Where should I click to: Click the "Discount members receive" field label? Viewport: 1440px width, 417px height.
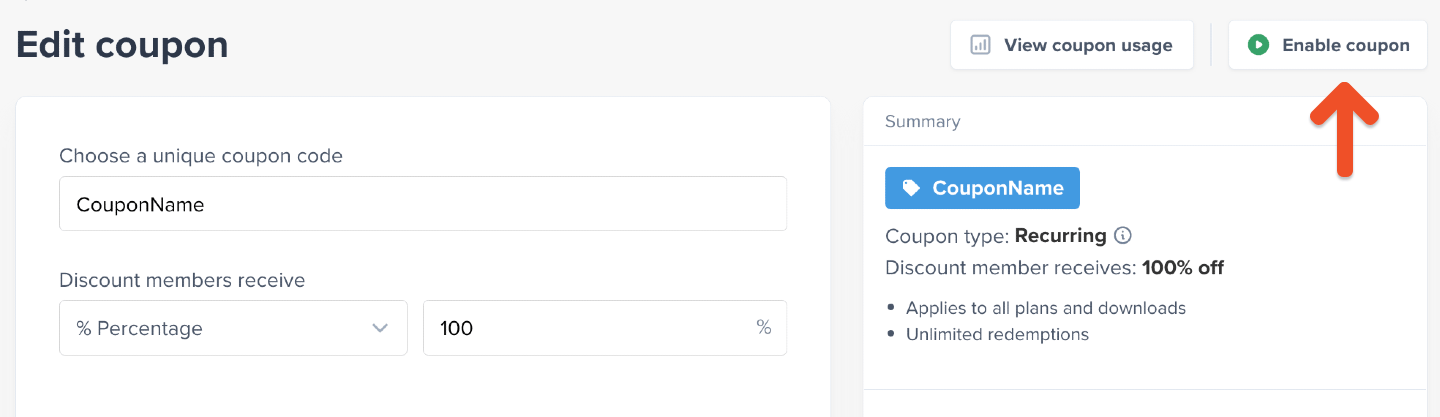point(182,280)
